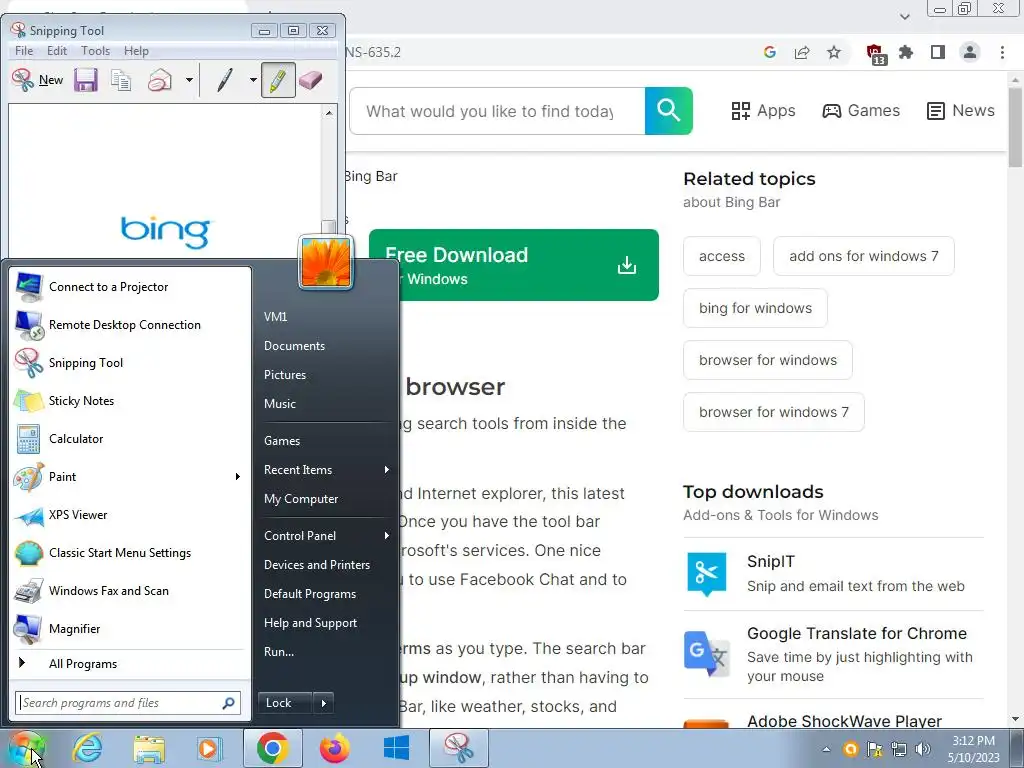Expand Recent Items submenu
The image size is (1024, 768).
[x=326, y=470]
